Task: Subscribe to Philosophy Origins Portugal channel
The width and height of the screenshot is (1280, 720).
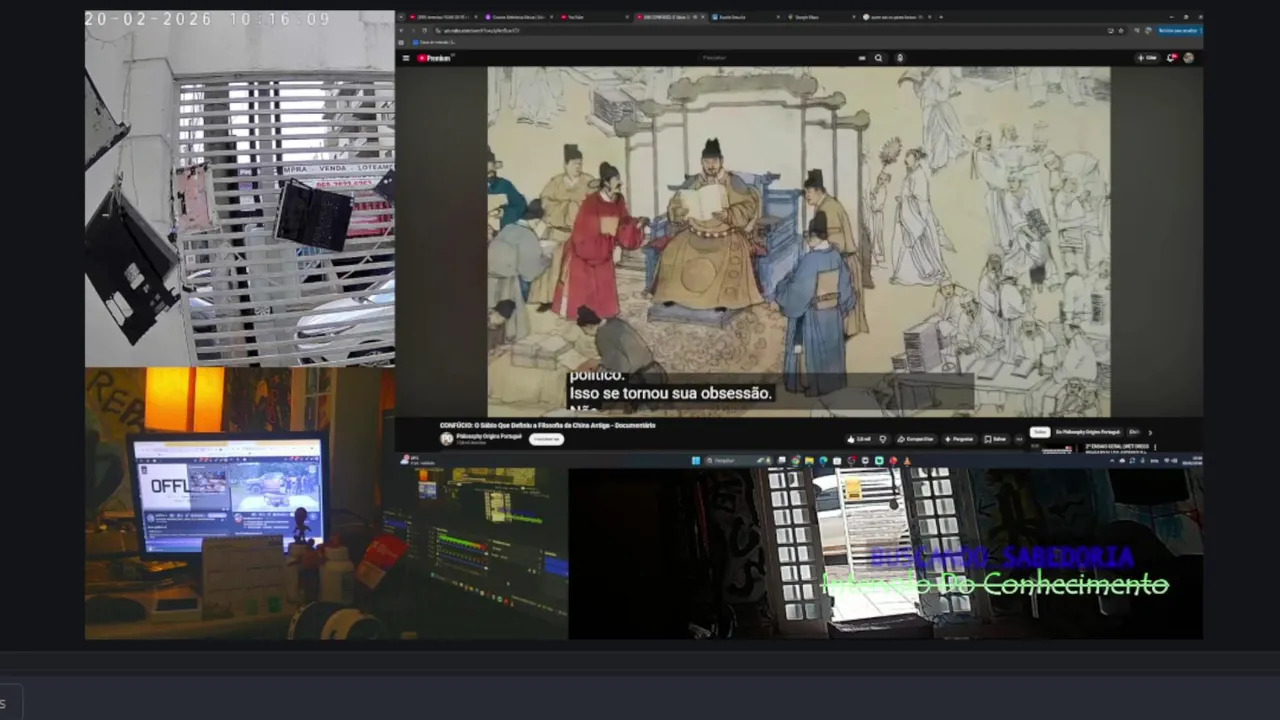Action: (546, 439)
